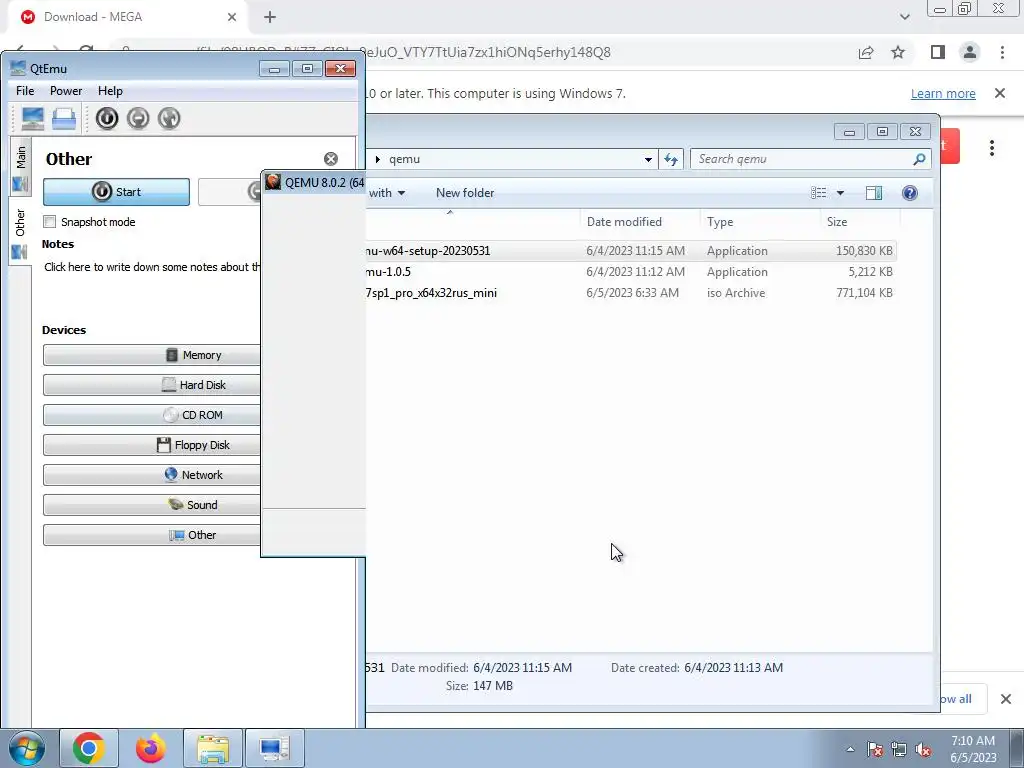Open the Power menu in QtEmu

click(66, 91)
